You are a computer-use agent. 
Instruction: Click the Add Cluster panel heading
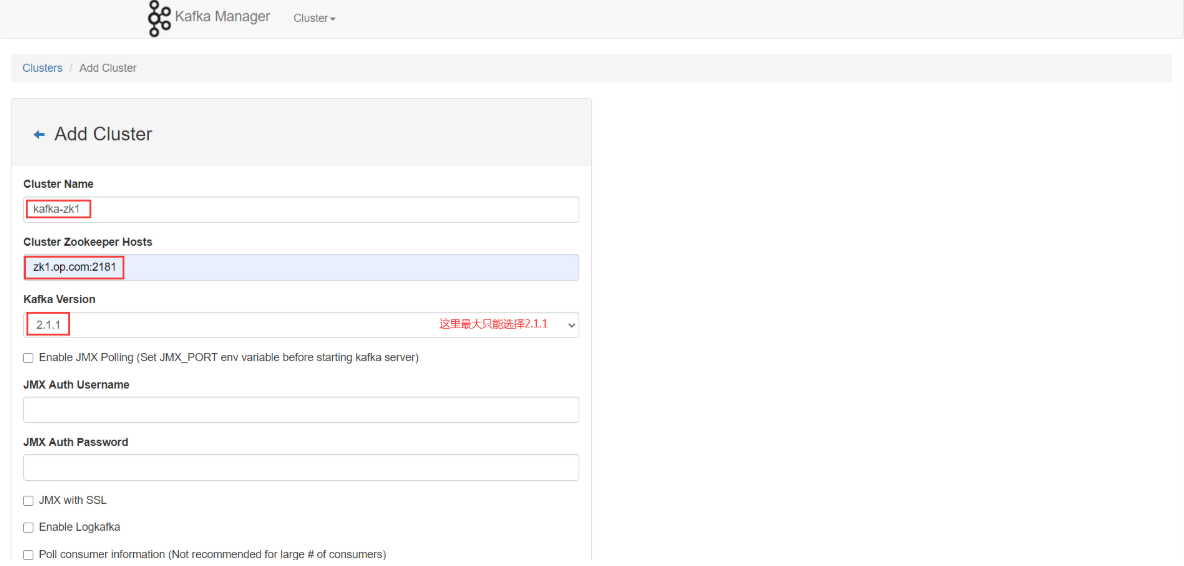coord(103,134)
